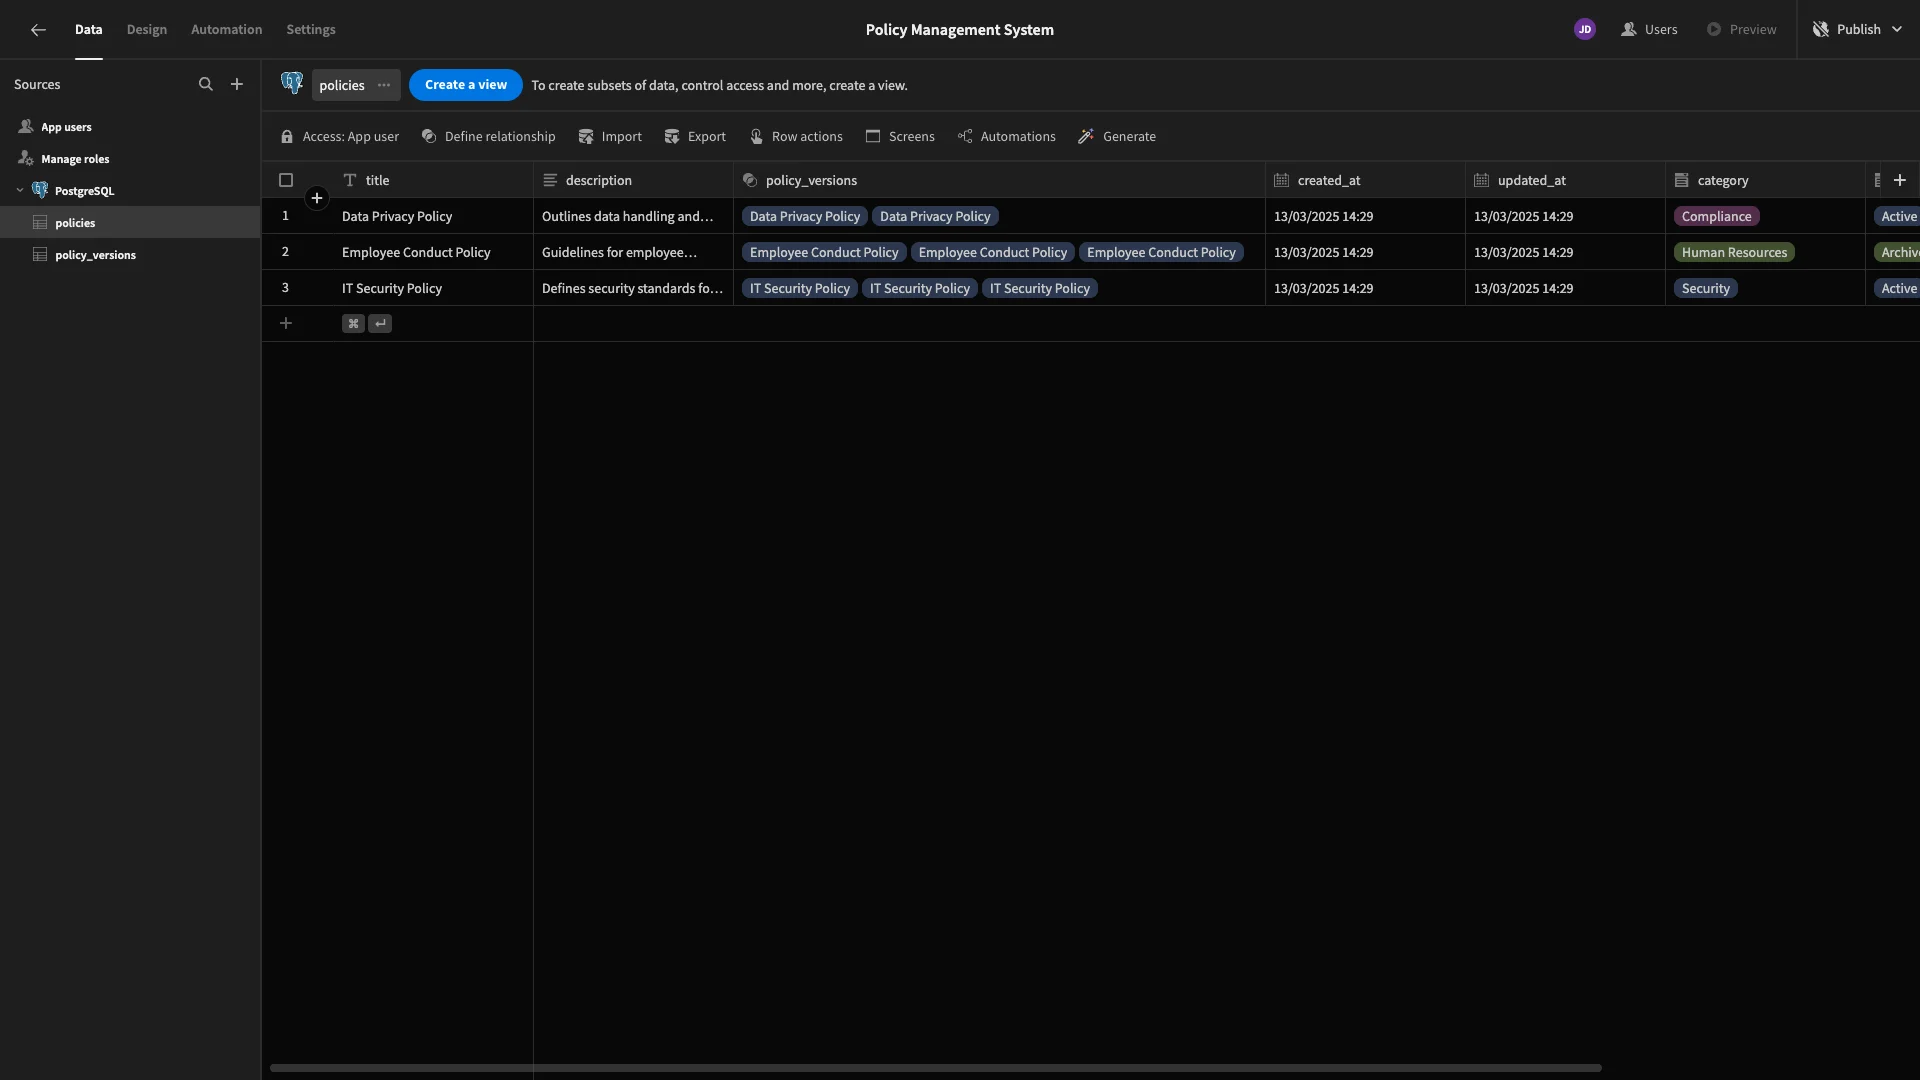Viewport: 1920px width, 1080px height.
Task: Click the App users icon in sidebar
Action: tap(26, 127)
